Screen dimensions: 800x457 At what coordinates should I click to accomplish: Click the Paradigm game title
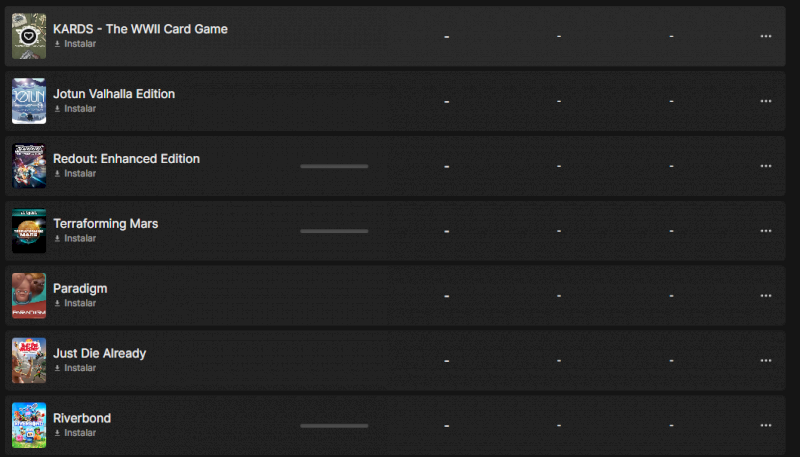tap(80, 288)
